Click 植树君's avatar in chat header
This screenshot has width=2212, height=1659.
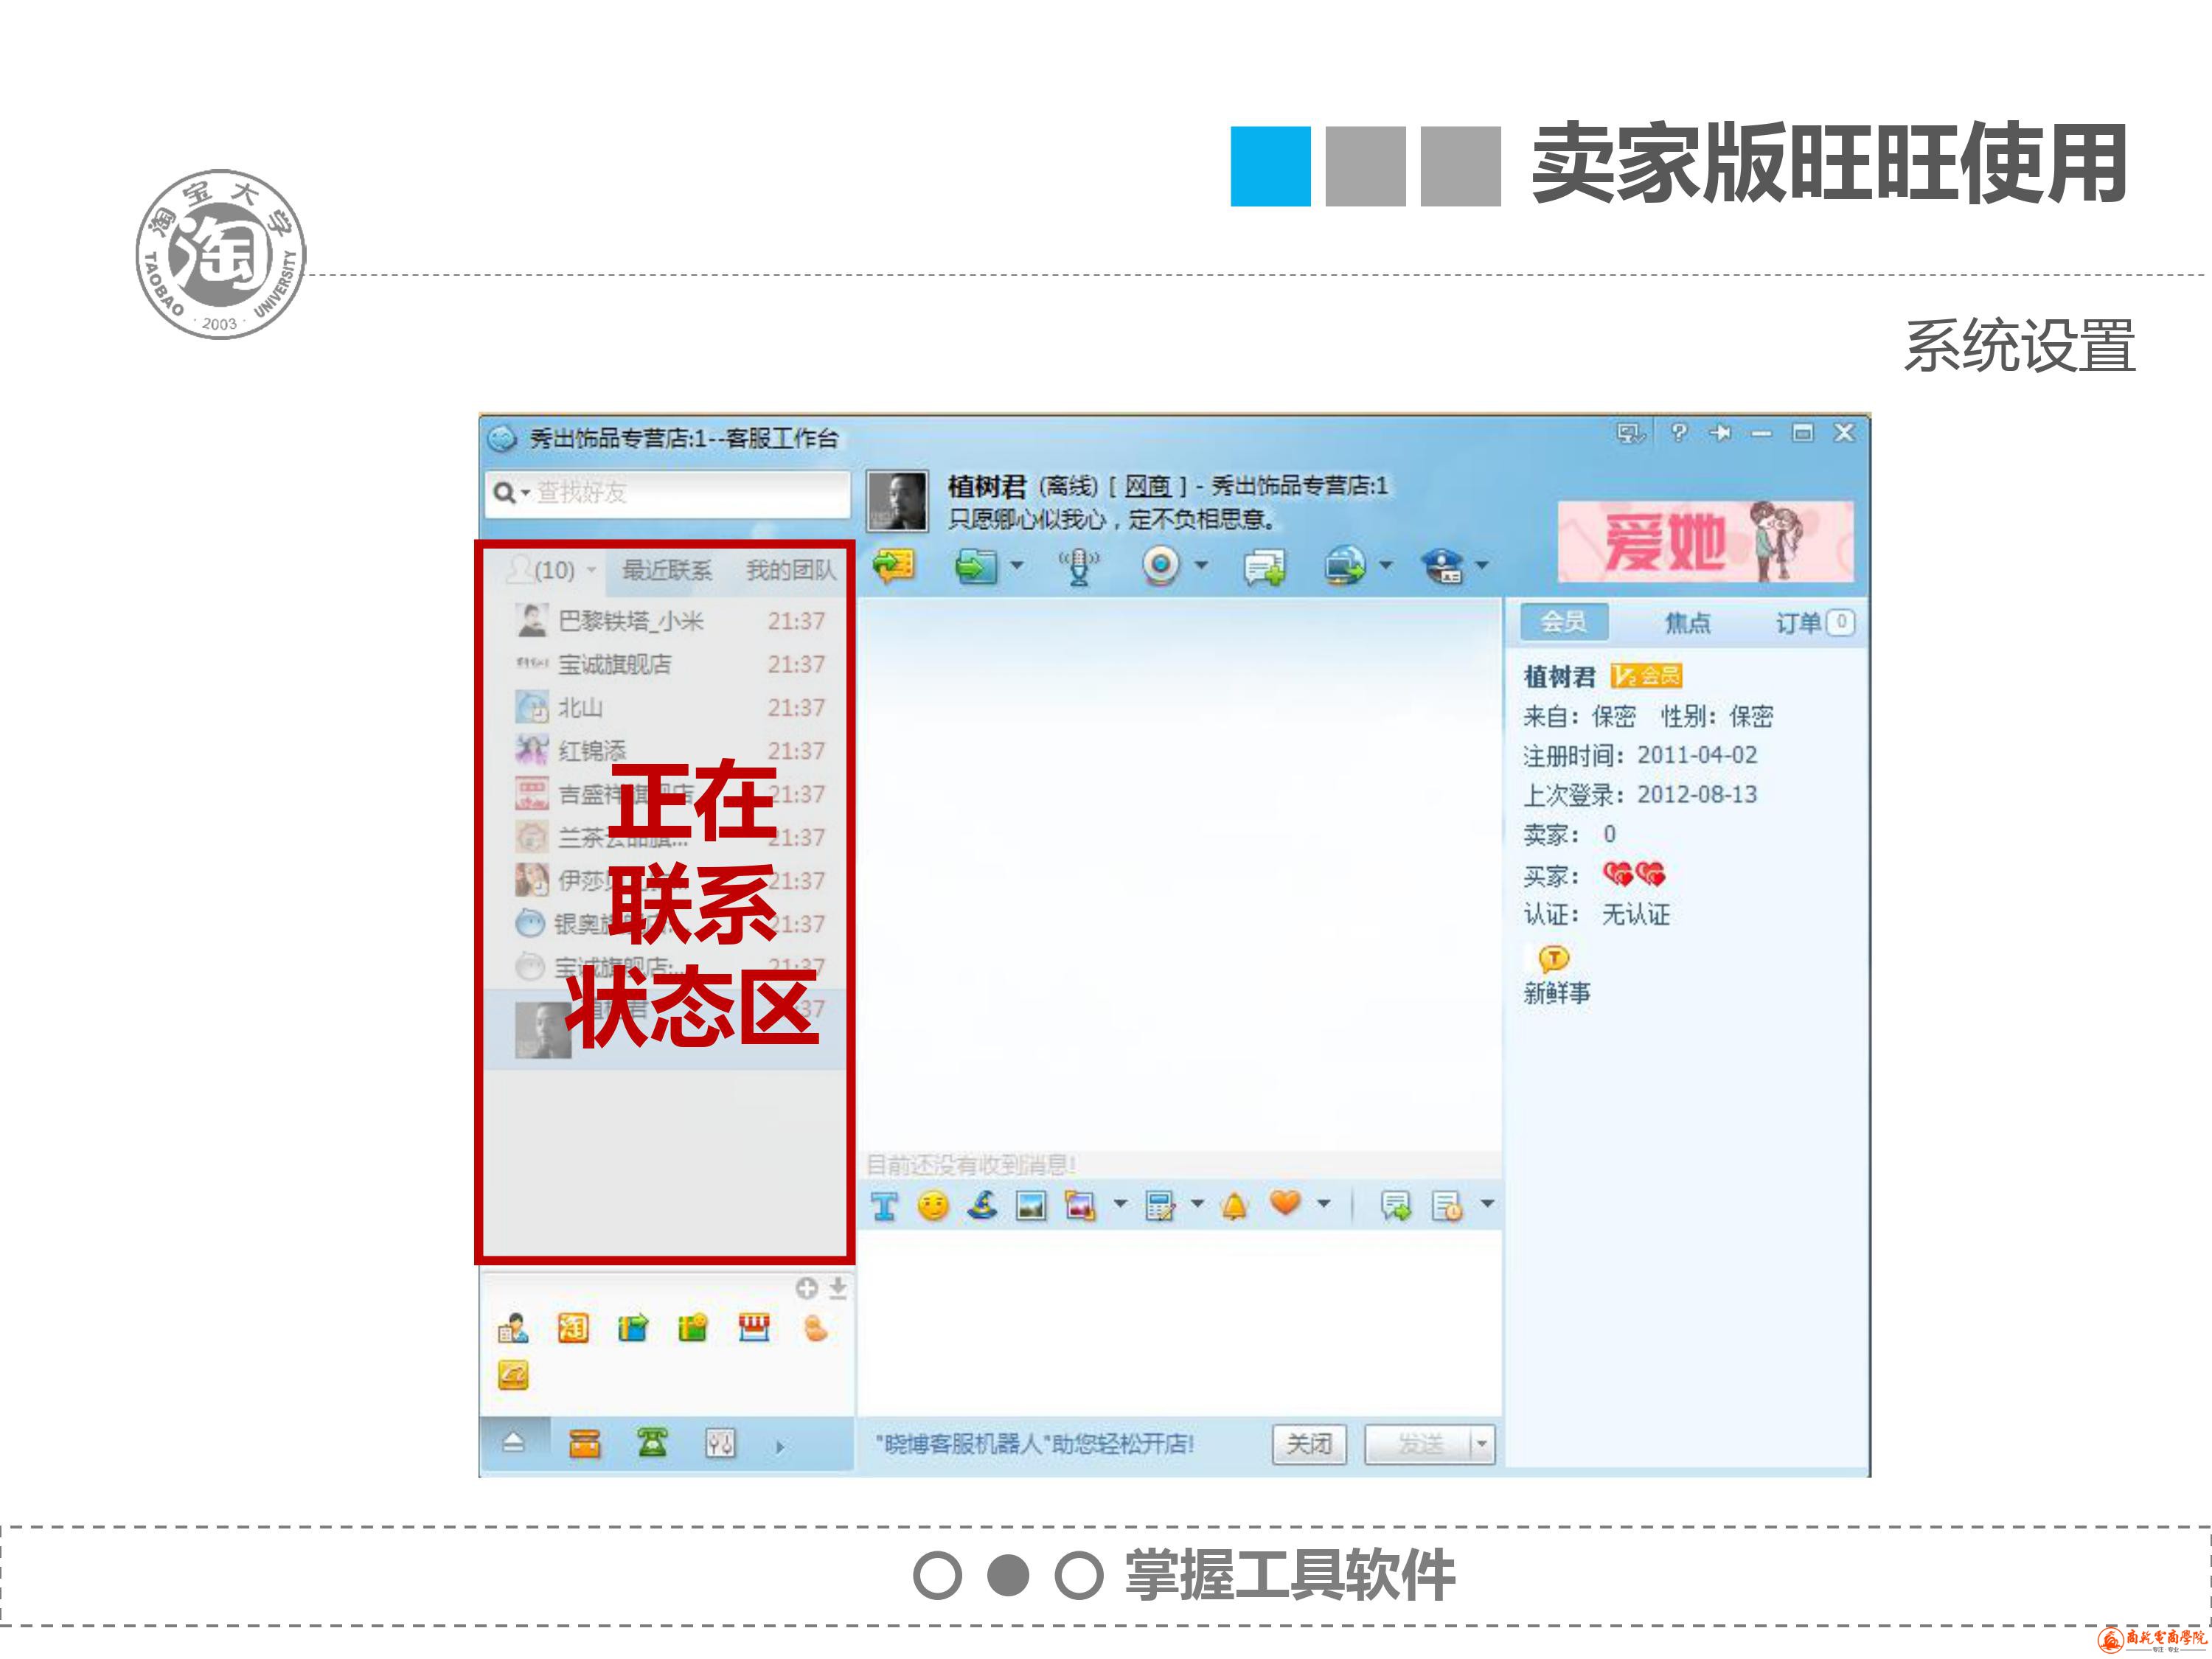[x=896, y=501]
